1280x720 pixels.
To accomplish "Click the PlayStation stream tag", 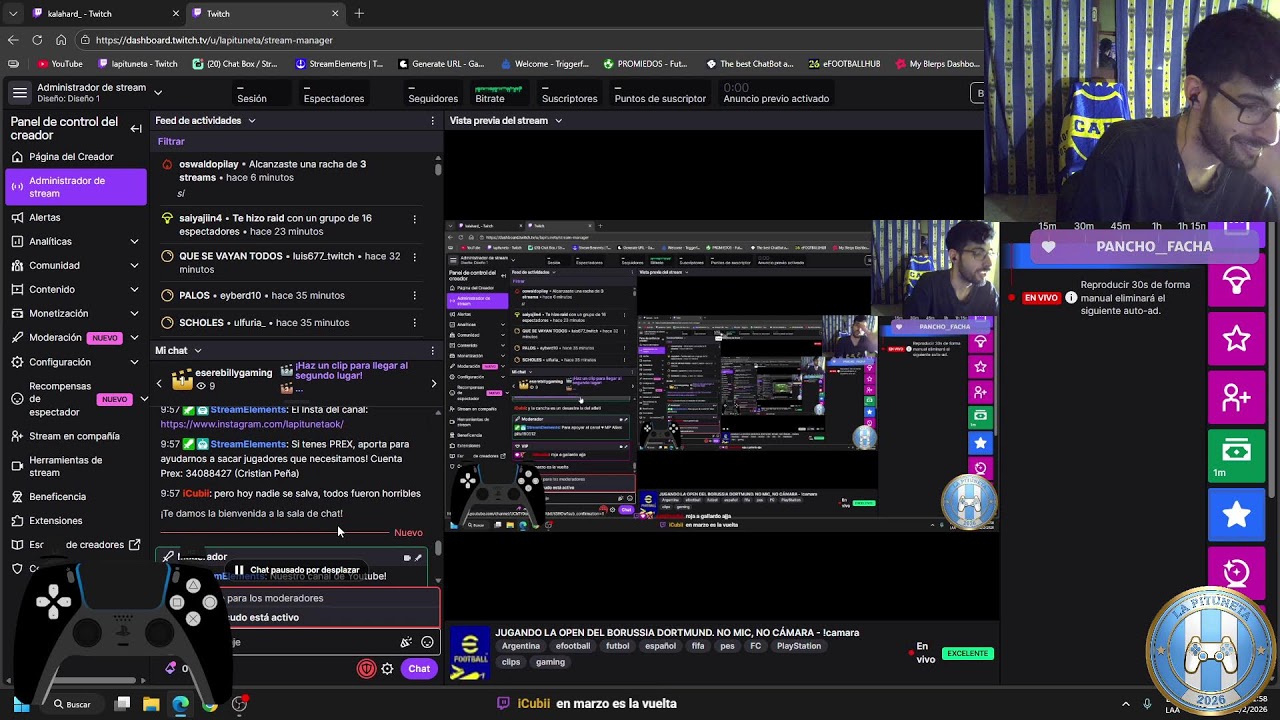I will [798, 647].
